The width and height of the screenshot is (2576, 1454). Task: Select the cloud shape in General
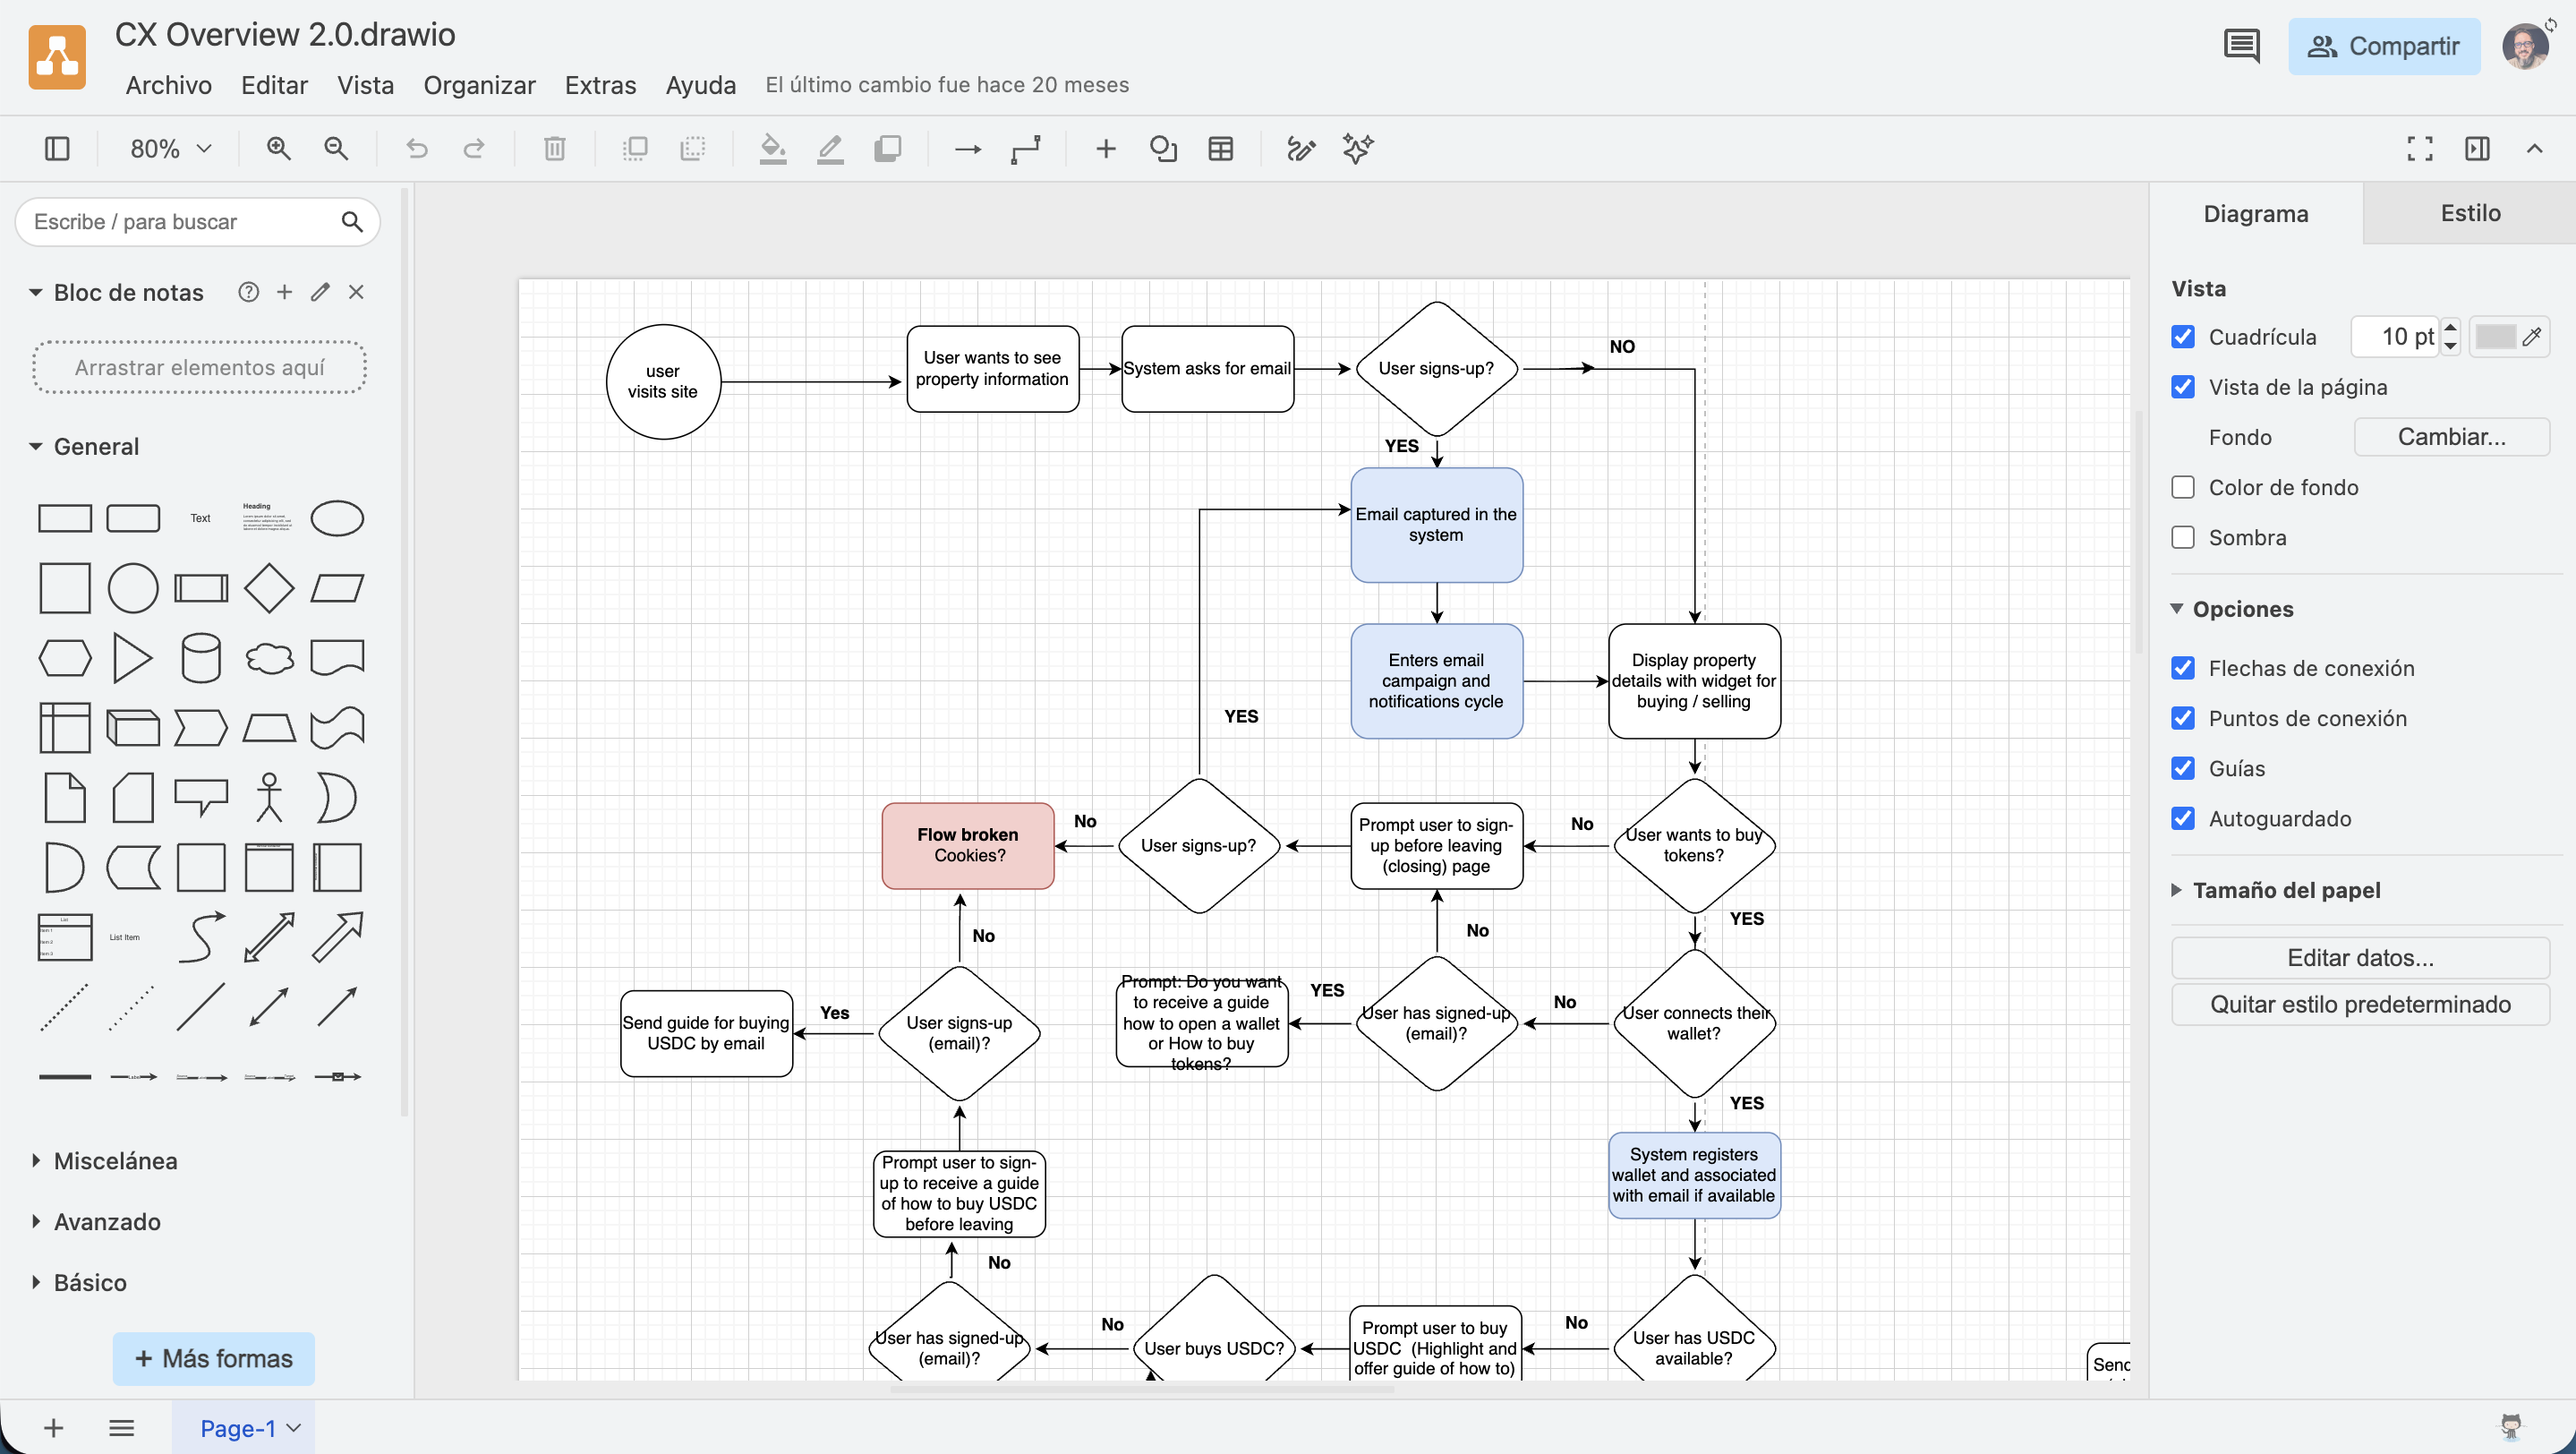(x=269, y=658)
